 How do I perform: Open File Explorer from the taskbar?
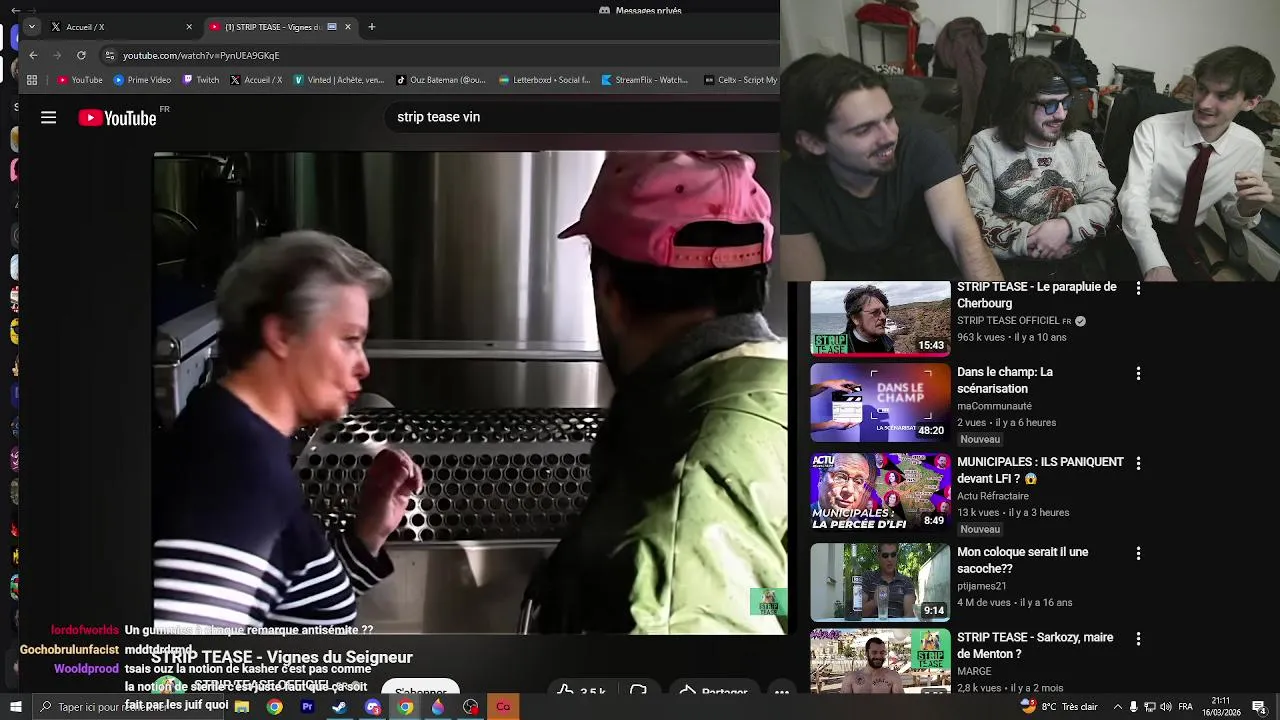point(242,707)
